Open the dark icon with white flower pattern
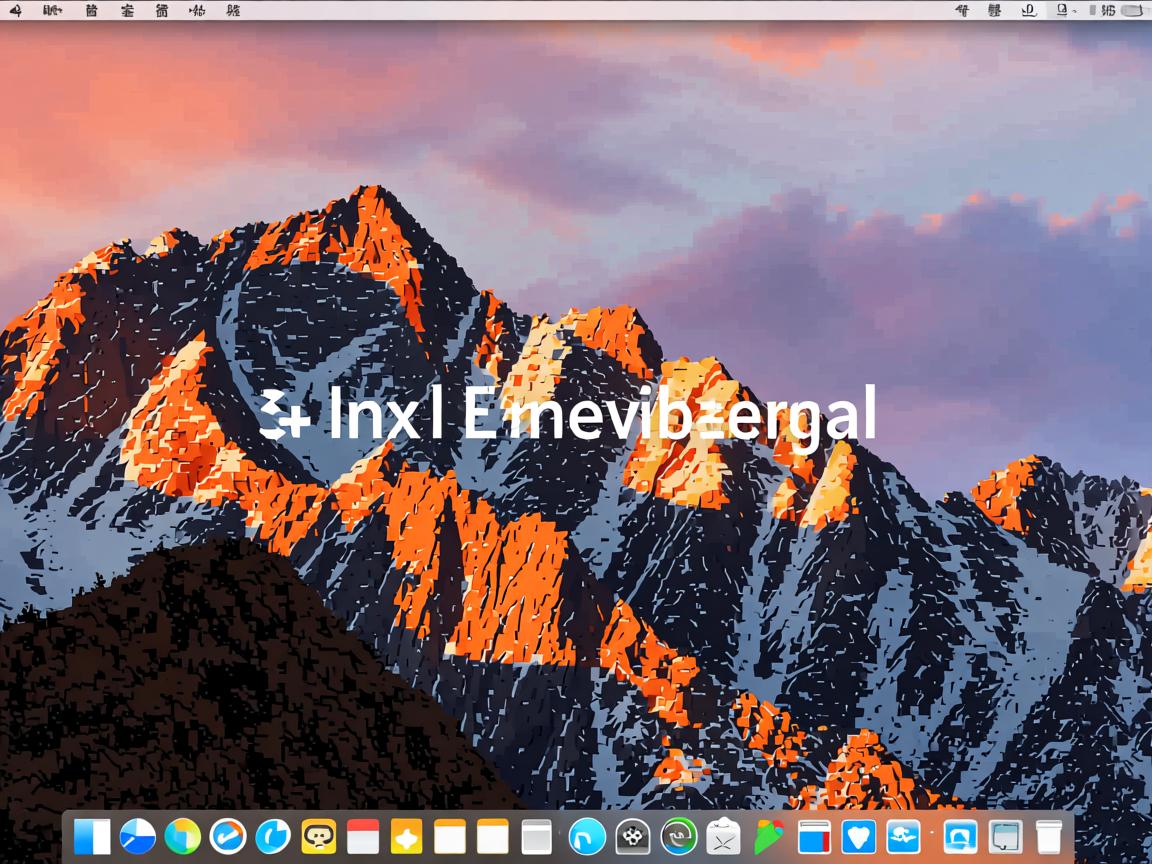 pyautogui.click(x=632, y=837)
